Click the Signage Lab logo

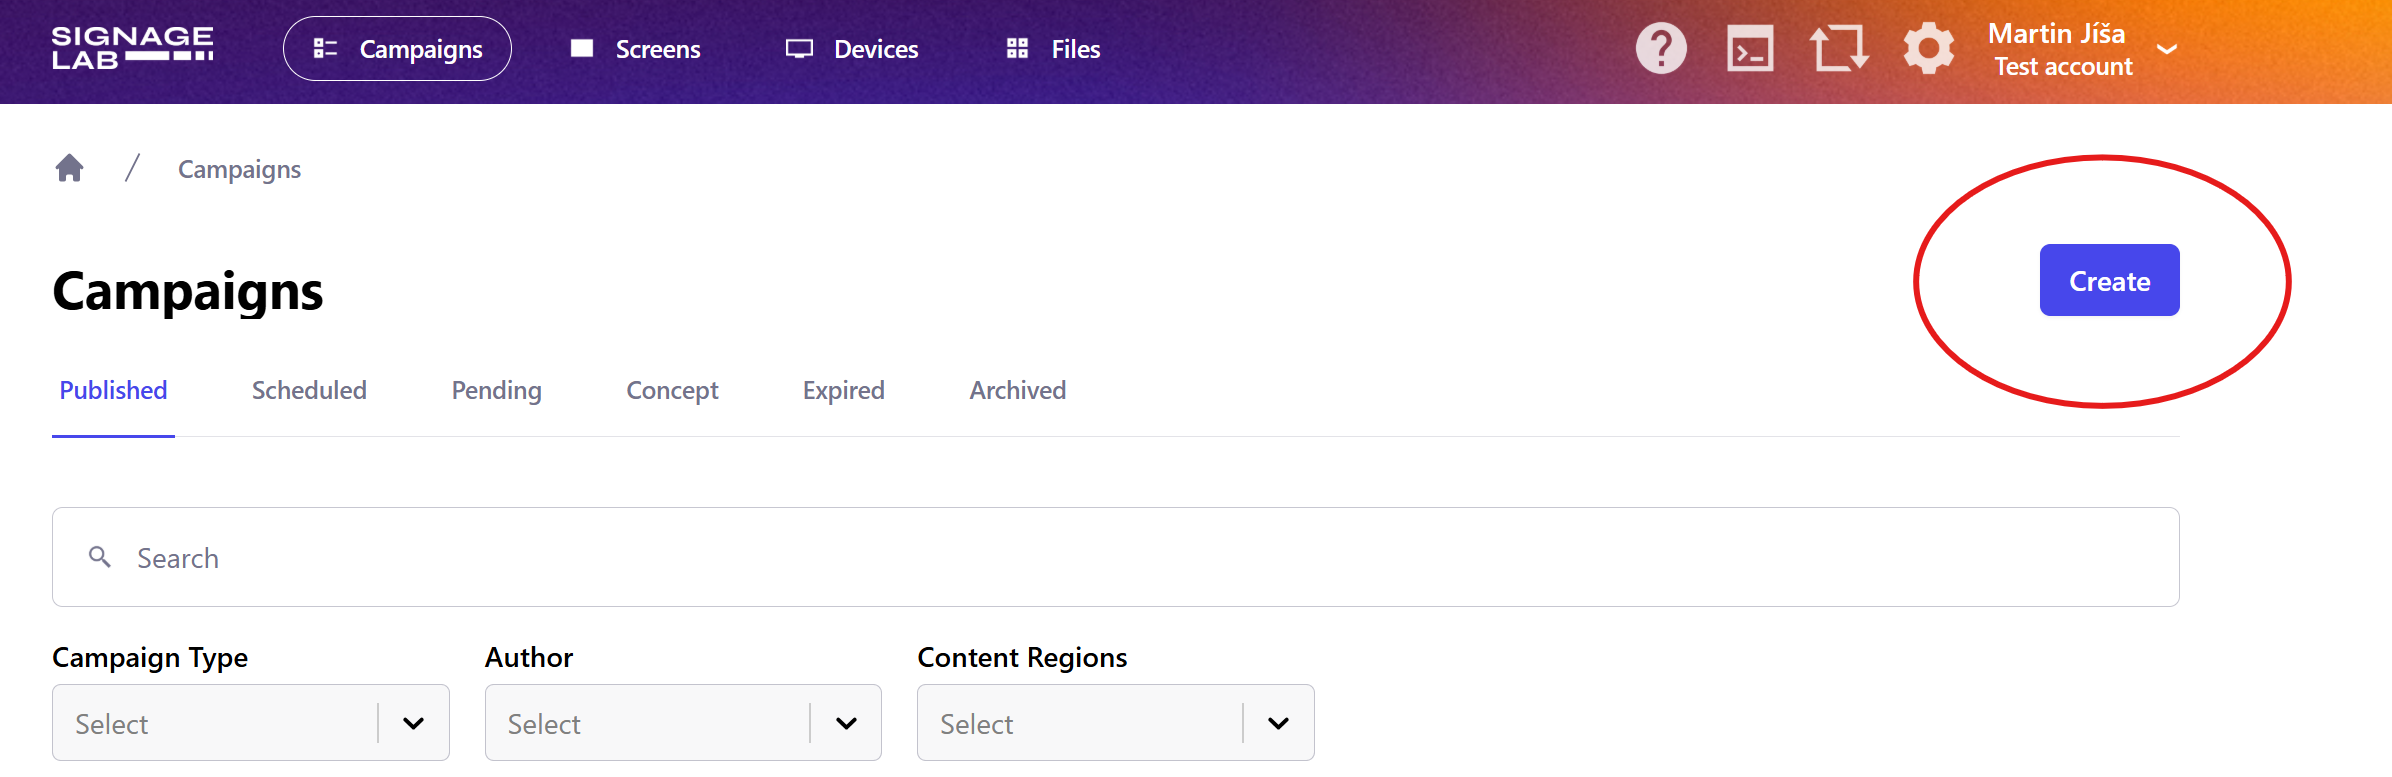point(132,48)
